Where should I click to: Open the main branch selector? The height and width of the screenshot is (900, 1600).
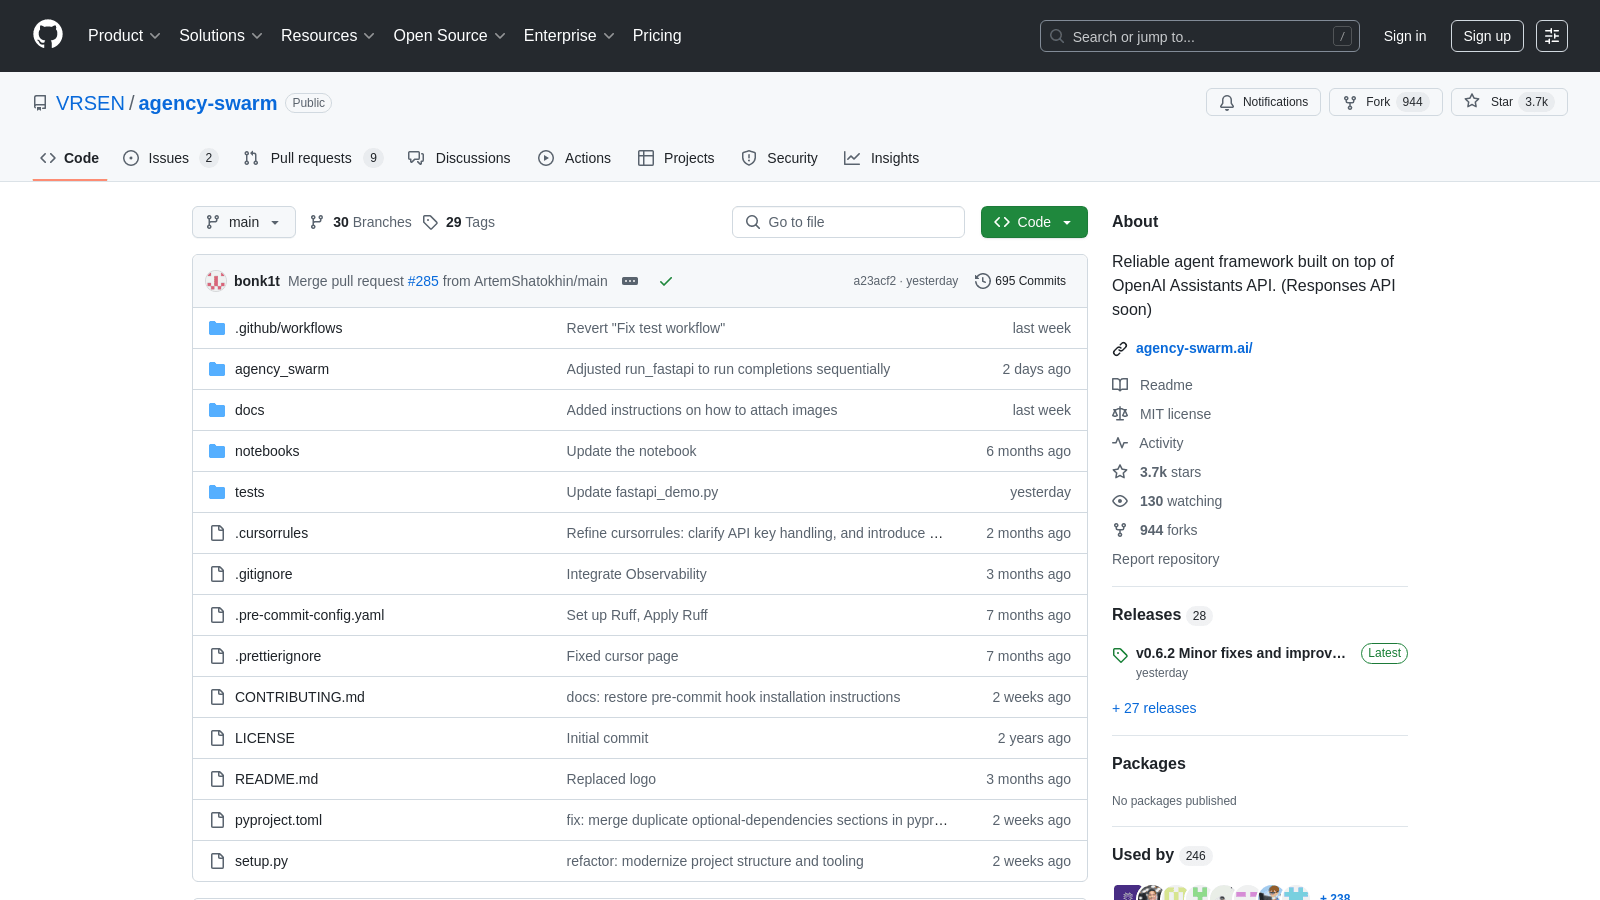click(x=244, y=222)
